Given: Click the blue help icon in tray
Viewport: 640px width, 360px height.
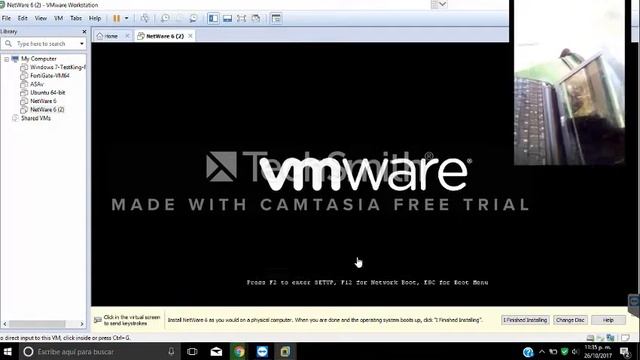Looking at the screenshot, I should click(x=528, y=352).
